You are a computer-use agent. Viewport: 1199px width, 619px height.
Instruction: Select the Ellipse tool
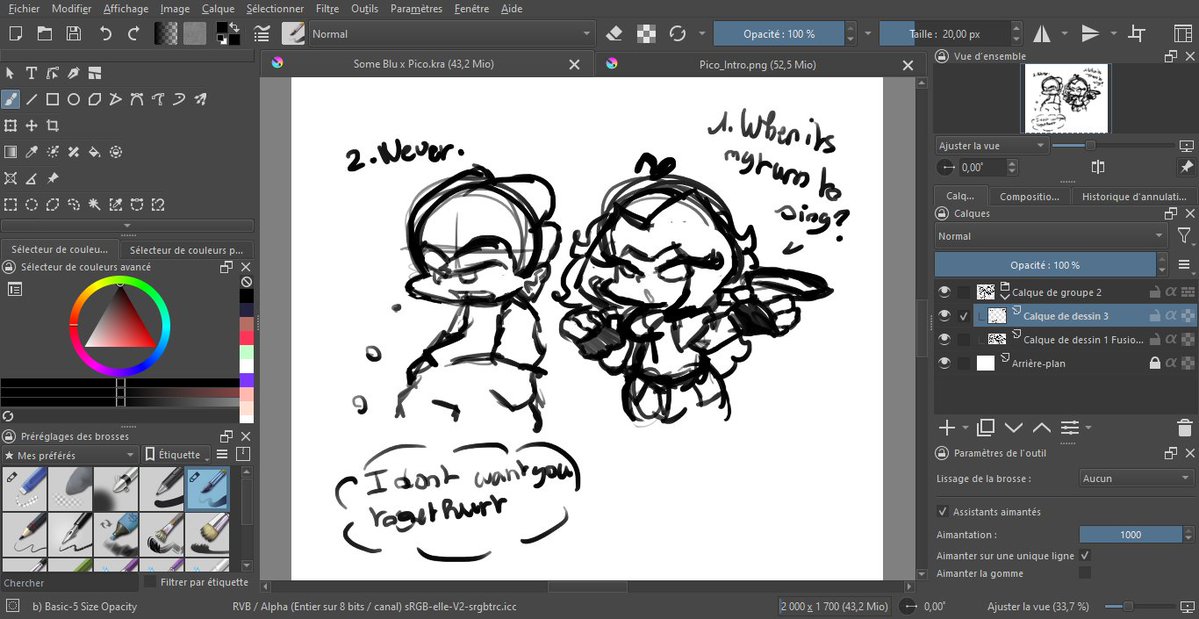point(73,99)
